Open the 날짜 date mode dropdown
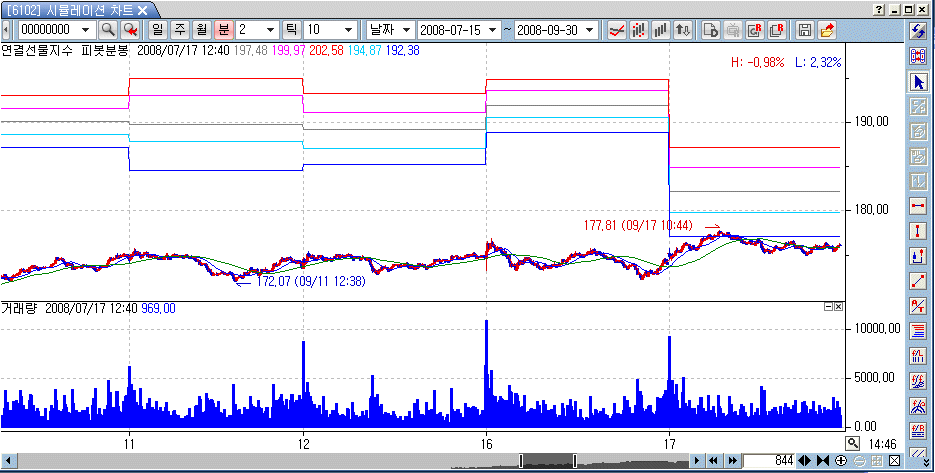 coord(406,29)
